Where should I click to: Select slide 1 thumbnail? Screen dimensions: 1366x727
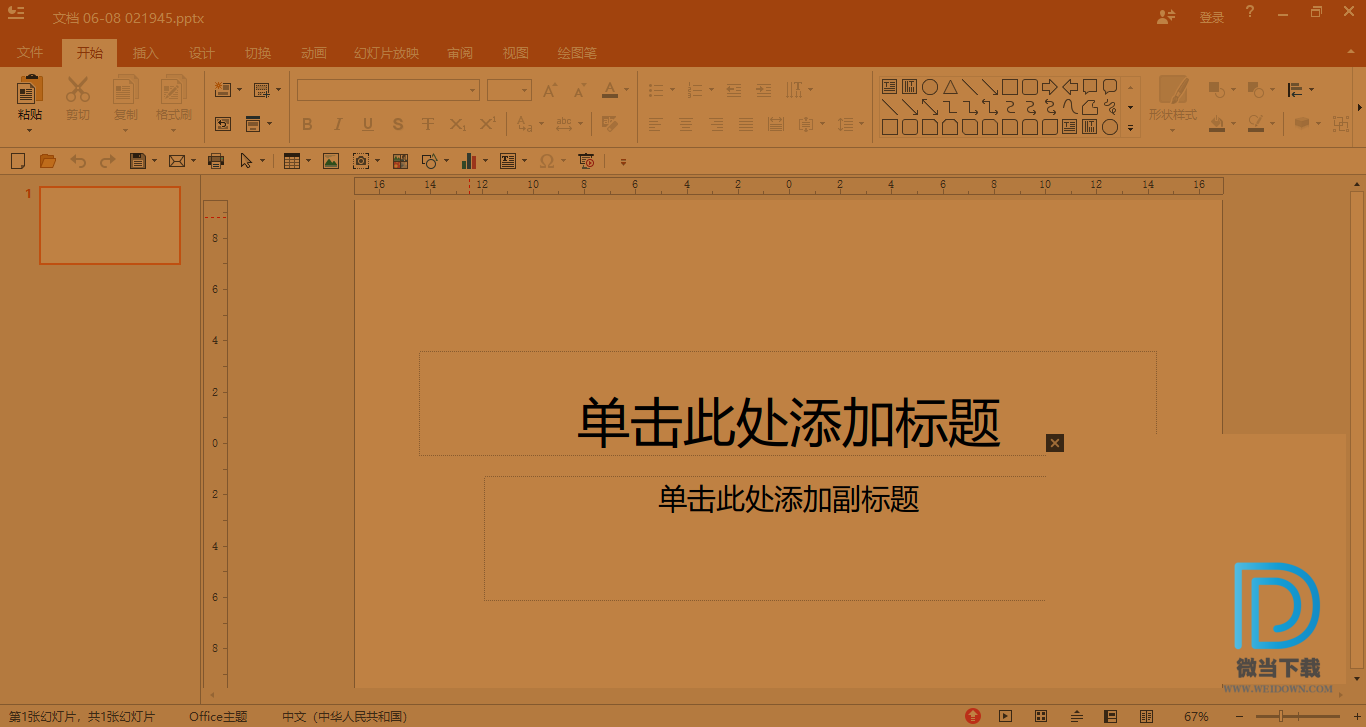[x=110, y=225]
